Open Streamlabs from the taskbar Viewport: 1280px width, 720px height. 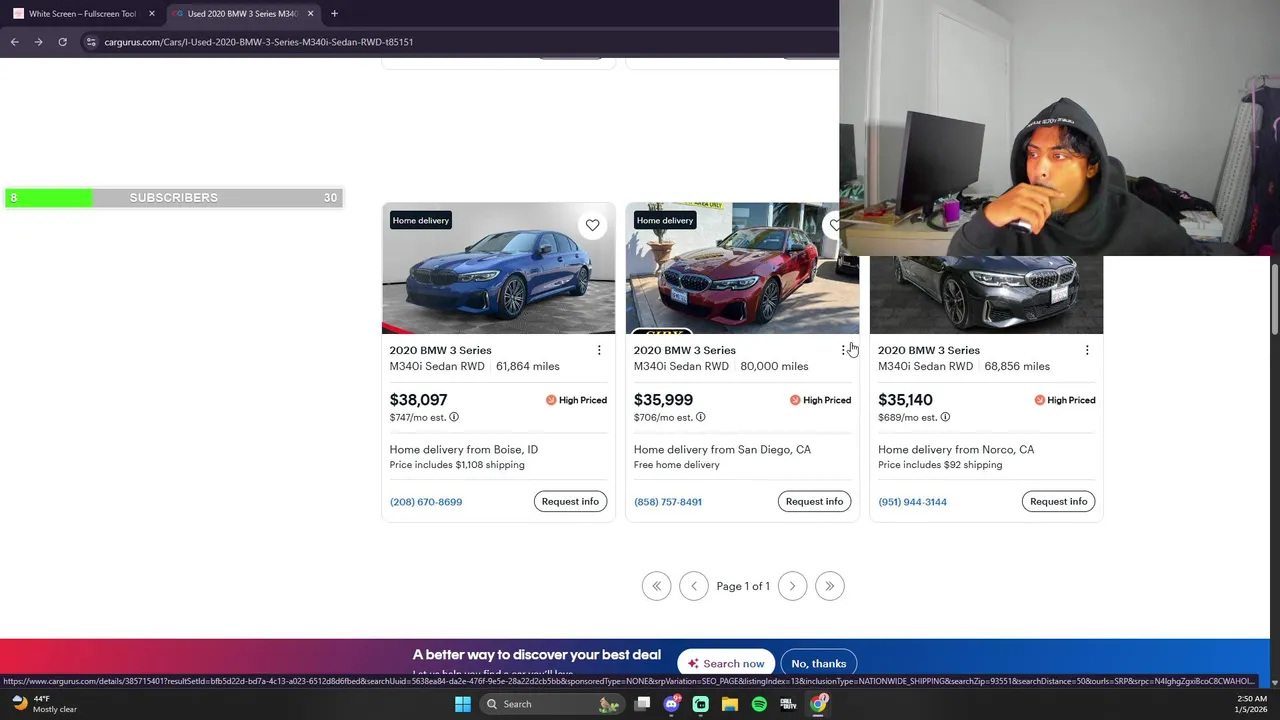(x=701, y=704)
